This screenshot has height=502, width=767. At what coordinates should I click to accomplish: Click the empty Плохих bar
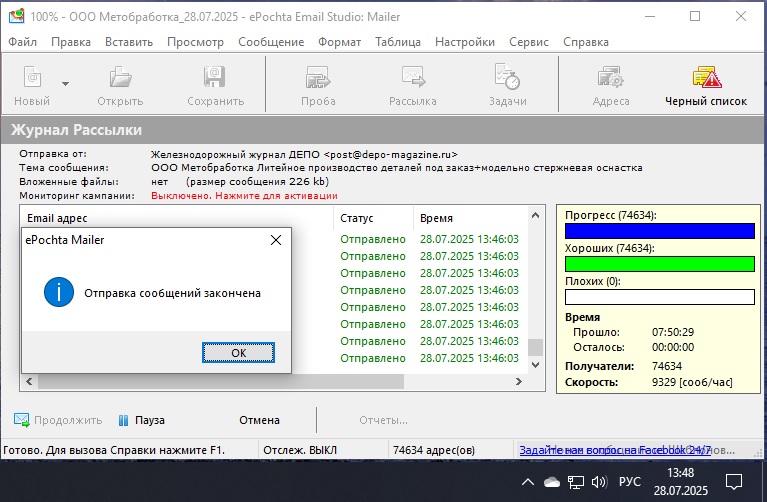click(x=659, y=297)
